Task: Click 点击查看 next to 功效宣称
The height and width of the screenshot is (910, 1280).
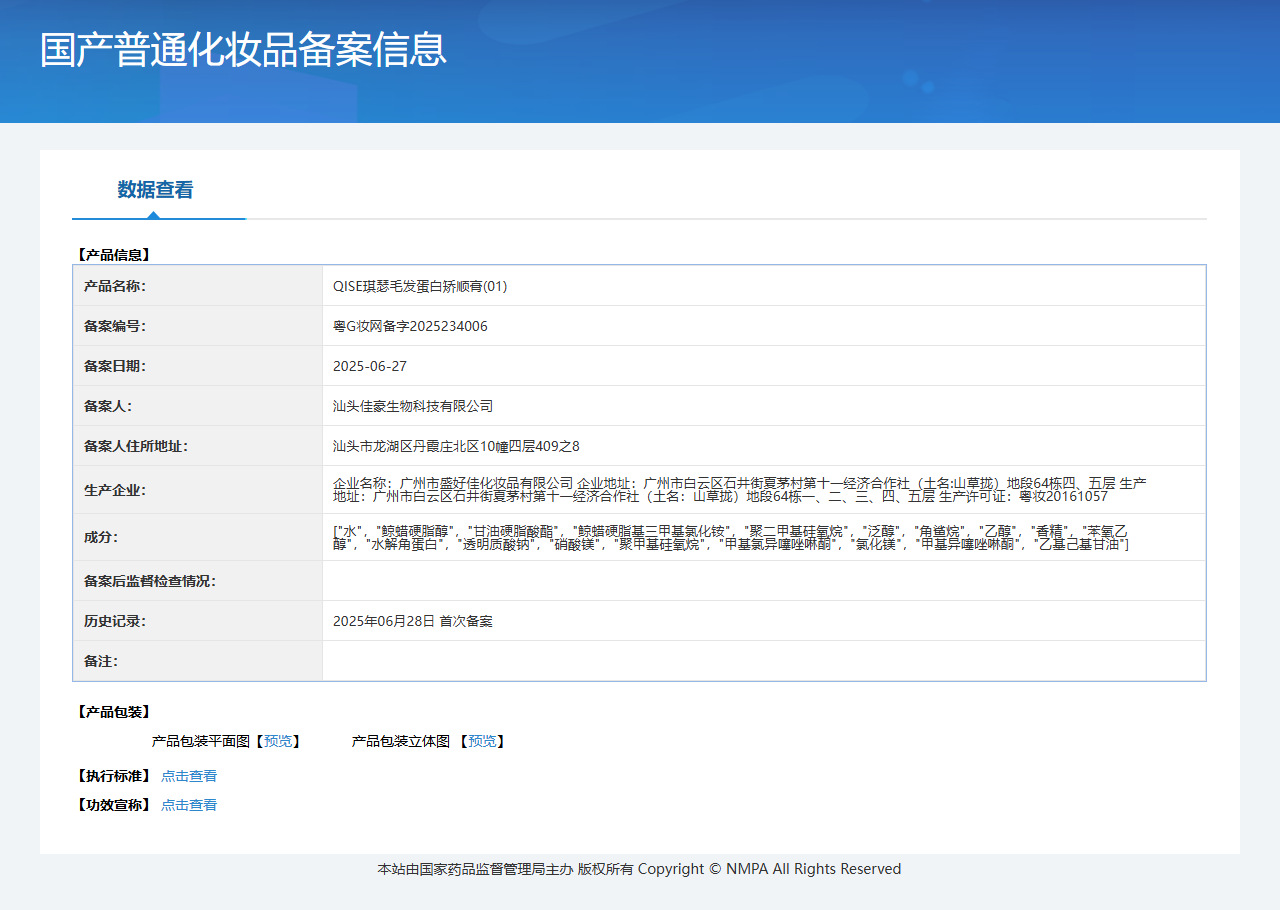Action: pos(189,804)
